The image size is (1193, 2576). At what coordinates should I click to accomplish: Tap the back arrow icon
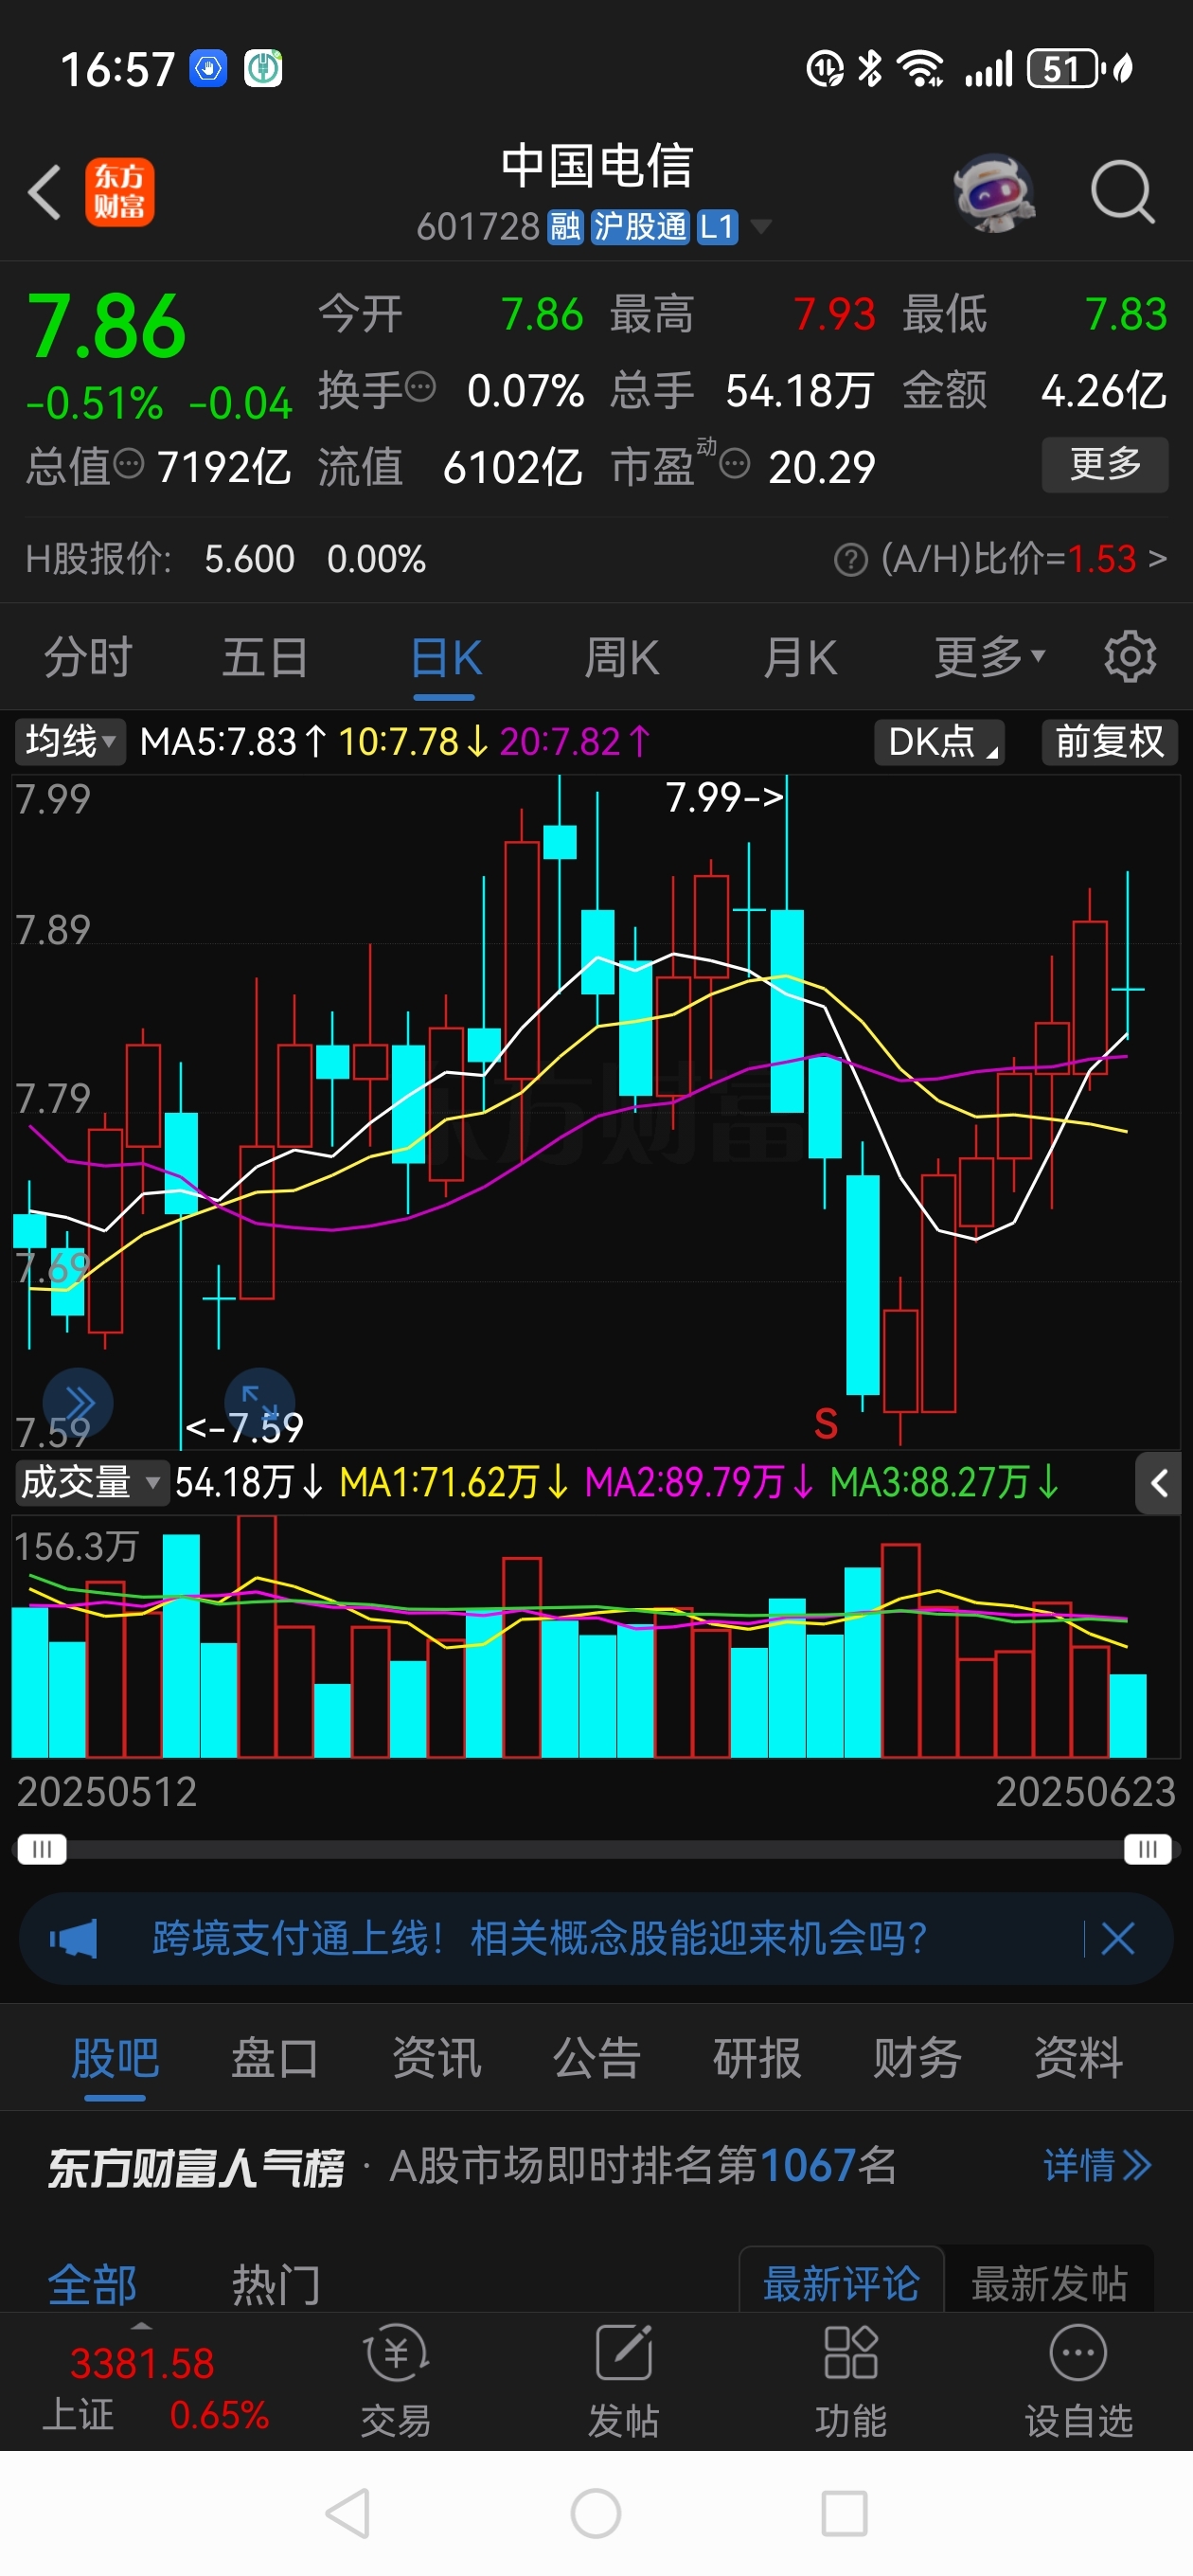point(45,192)
